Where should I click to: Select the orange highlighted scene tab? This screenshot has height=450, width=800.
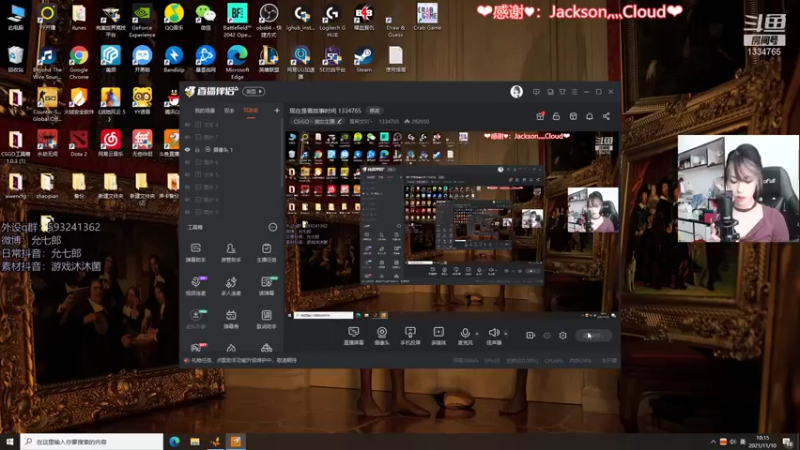251,111
